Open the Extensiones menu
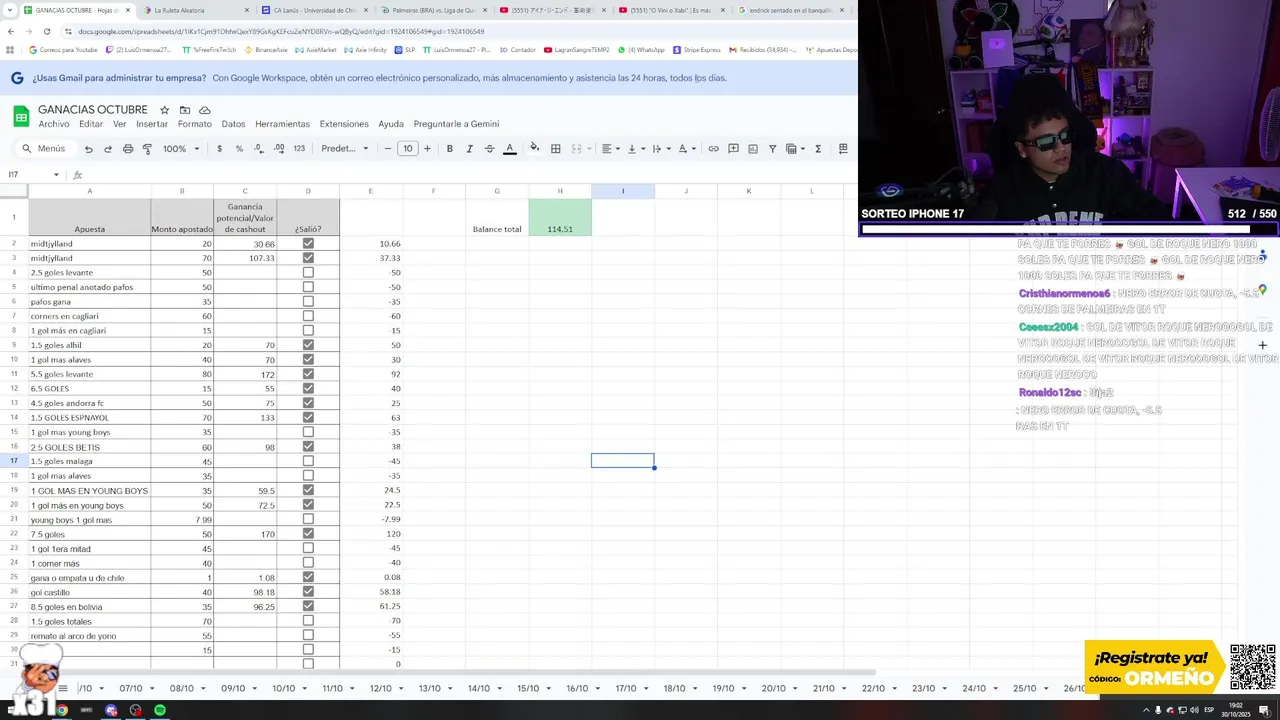Image resolution: width=1280 pixels, height=720 pixels. pos(344,124)
